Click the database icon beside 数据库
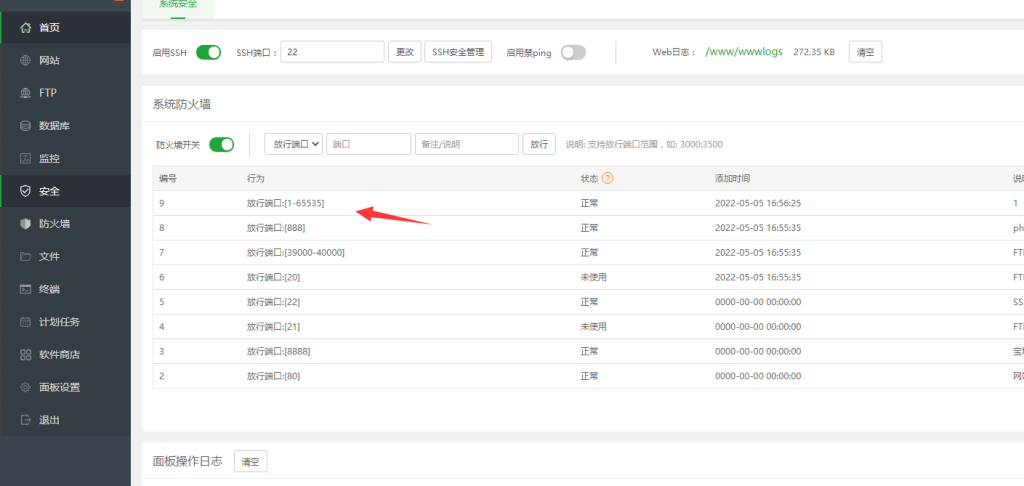This screenshot has height=486, width=1024. [25, 125]
